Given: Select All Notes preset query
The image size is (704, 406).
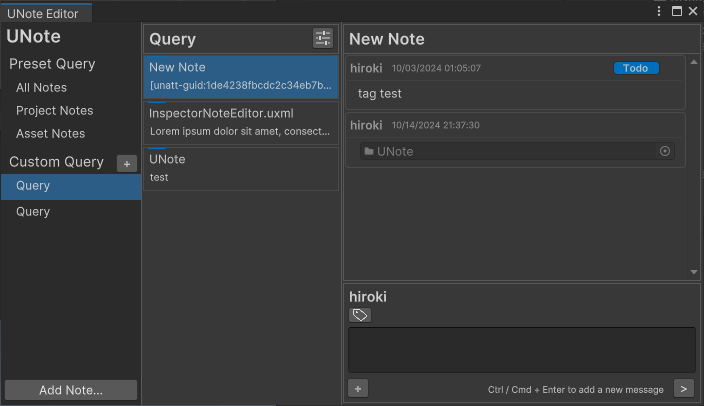Looking at the screenshot, I should (x=41, y=88).
